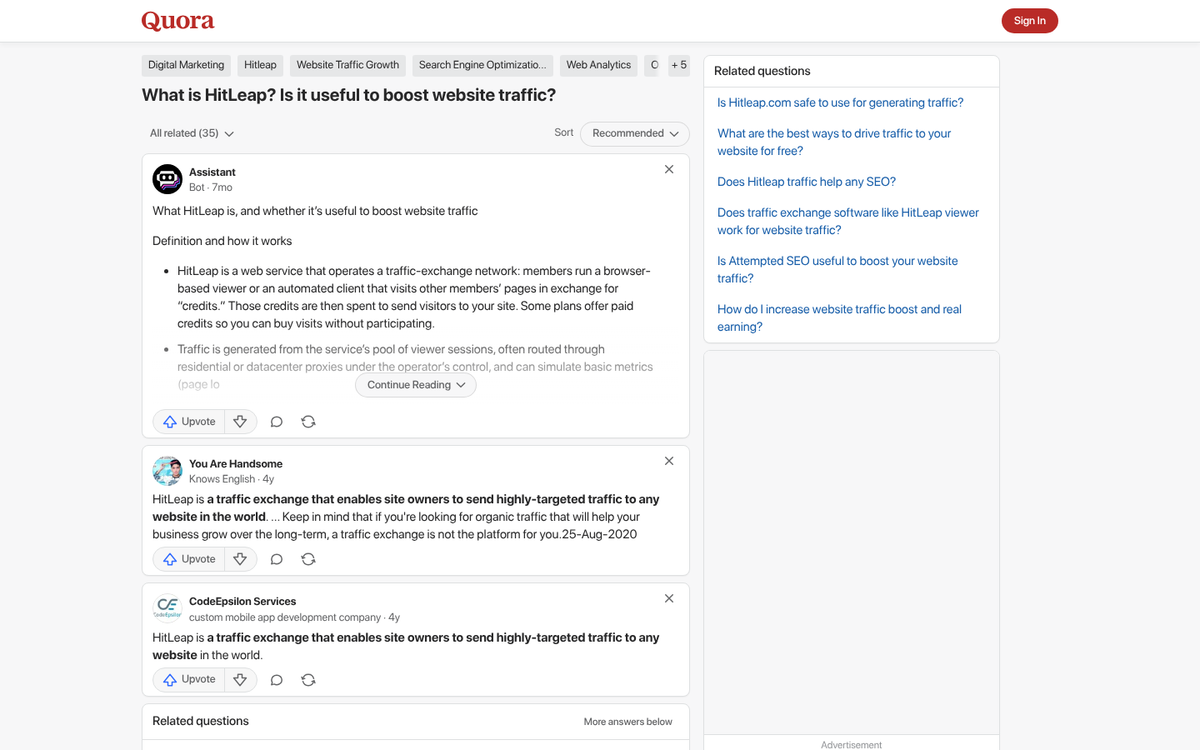
Task: Expand Continue Reading on Assistant's answer
Action: (x=415, y=384)
